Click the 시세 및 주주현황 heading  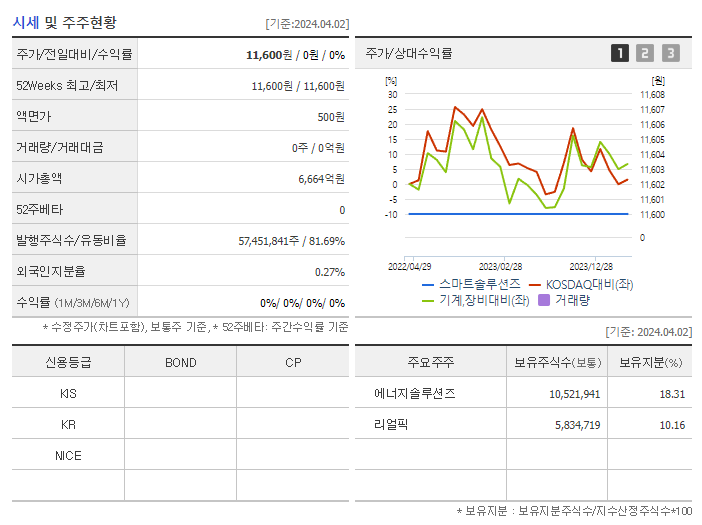tap(64, 22)
